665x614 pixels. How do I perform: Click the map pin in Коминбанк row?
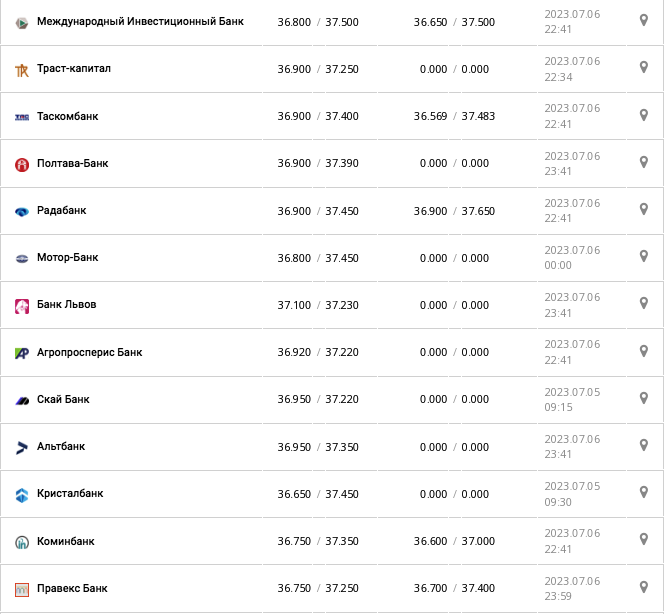point(644,540)
